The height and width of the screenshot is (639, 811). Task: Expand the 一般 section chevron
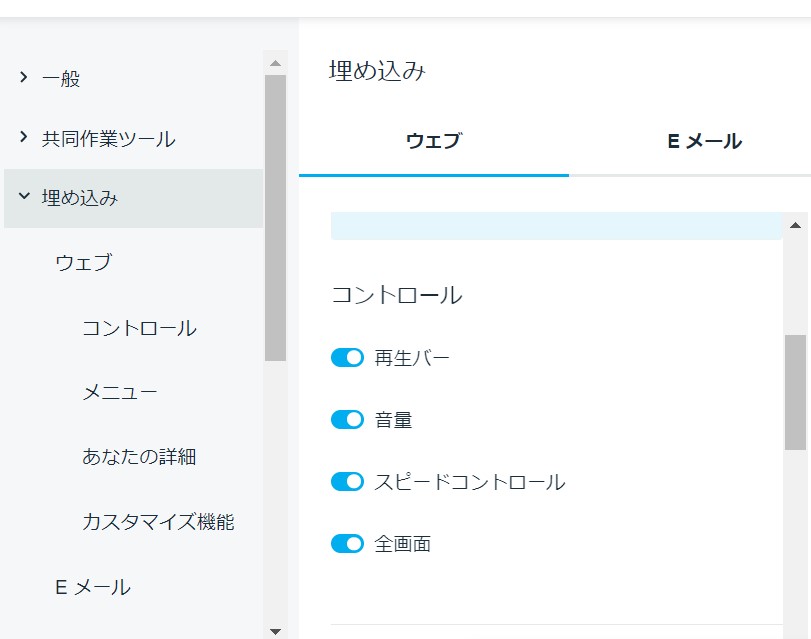click(x=23, y=78)
